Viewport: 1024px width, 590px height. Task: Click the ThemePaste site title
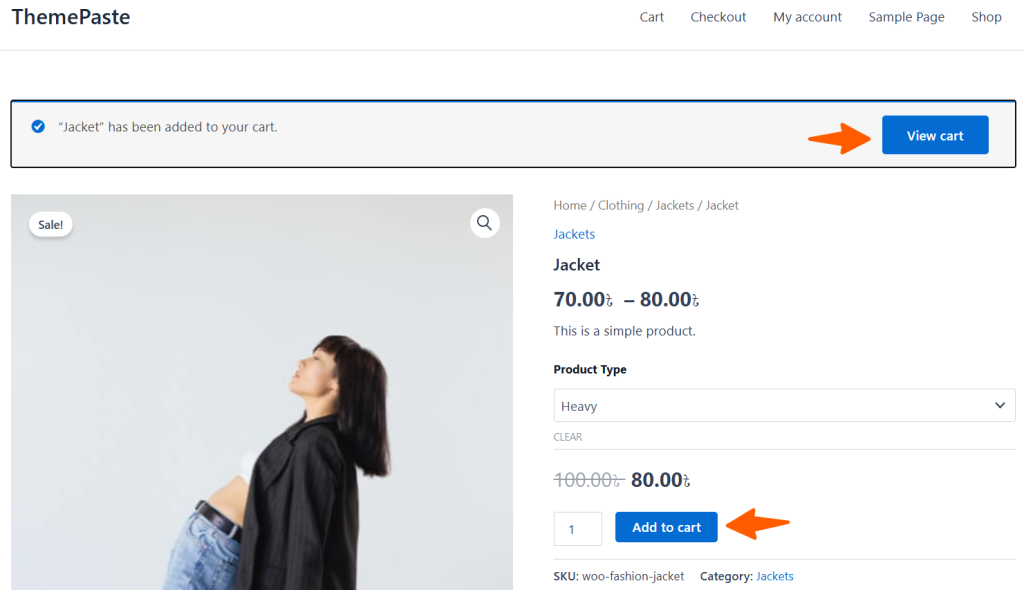(x=71, y=17)
